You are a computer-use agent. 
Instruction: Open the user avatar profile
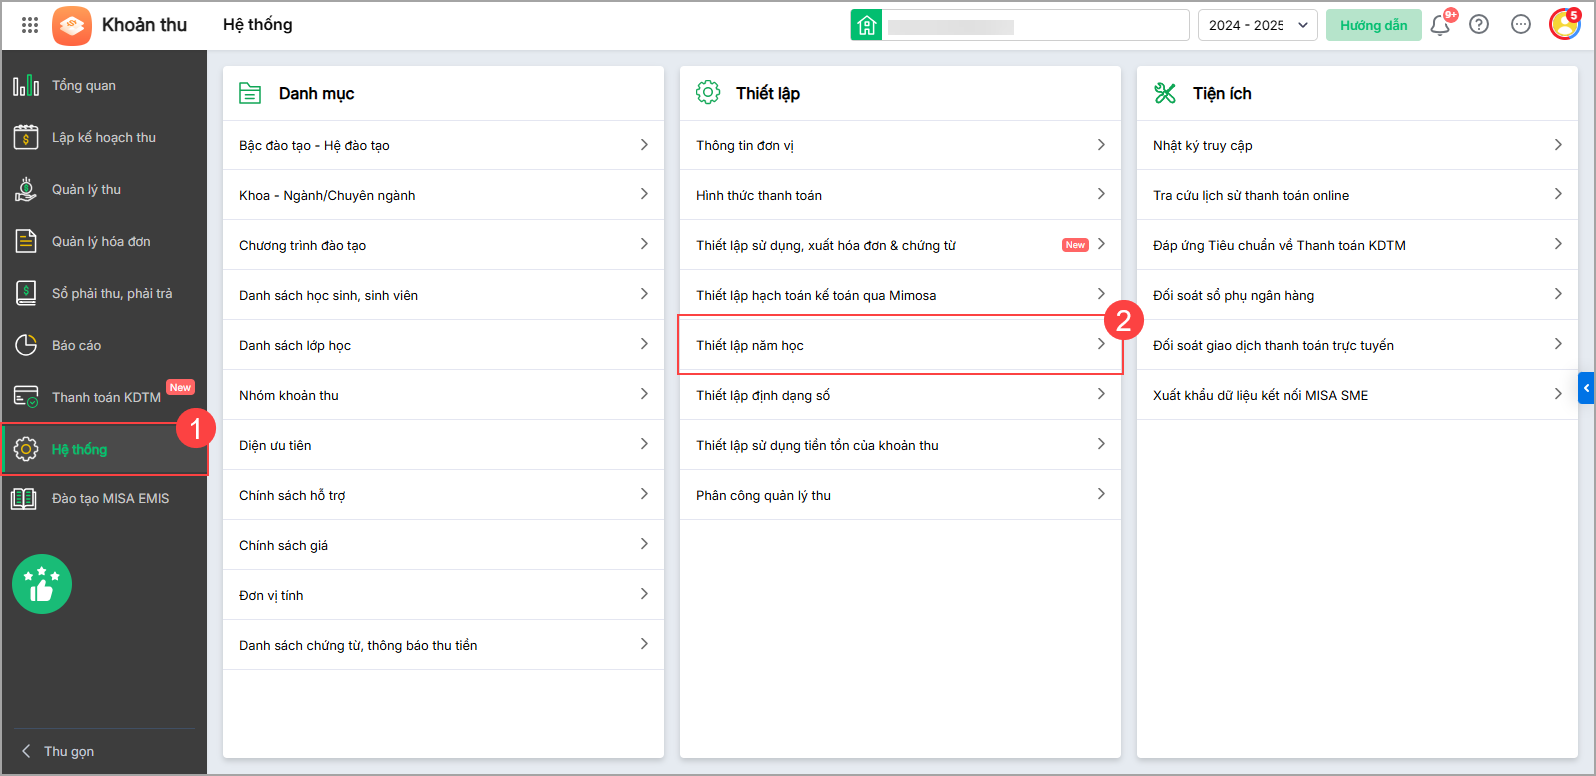(1564, 25)
